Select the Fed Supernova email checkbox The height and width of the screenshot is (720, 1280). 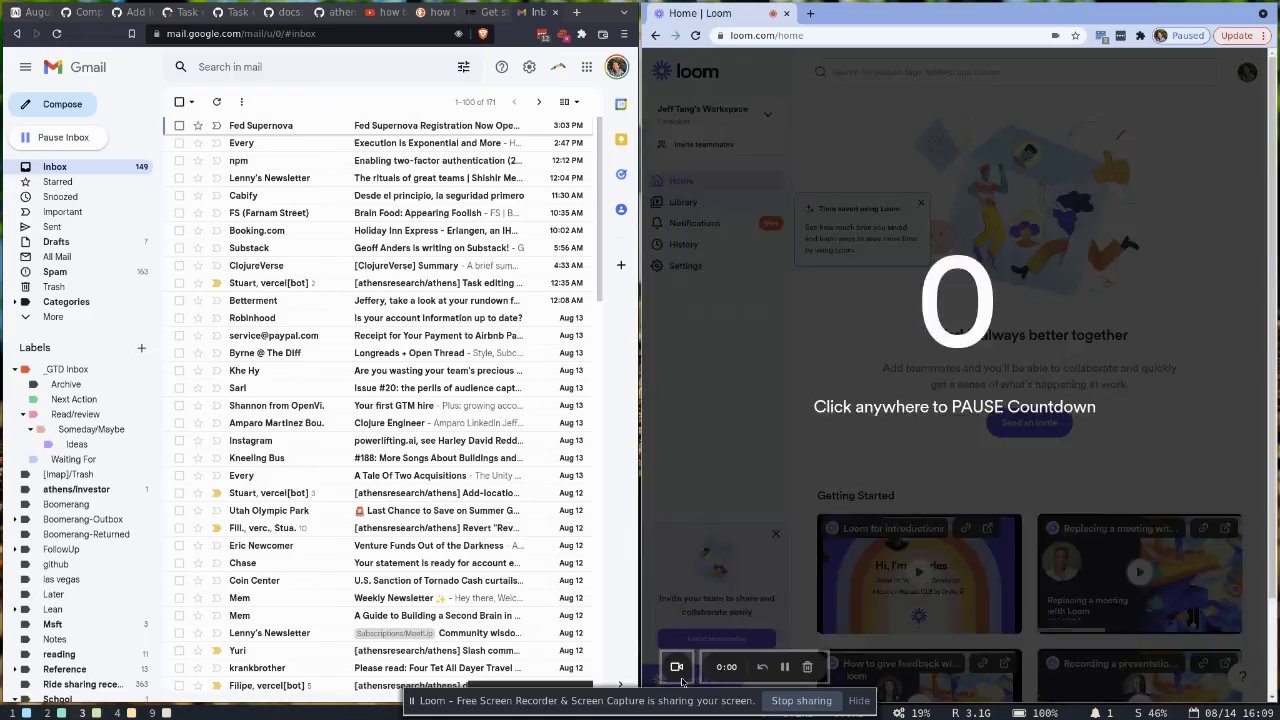pyautogui.click(x=179, y=126)
